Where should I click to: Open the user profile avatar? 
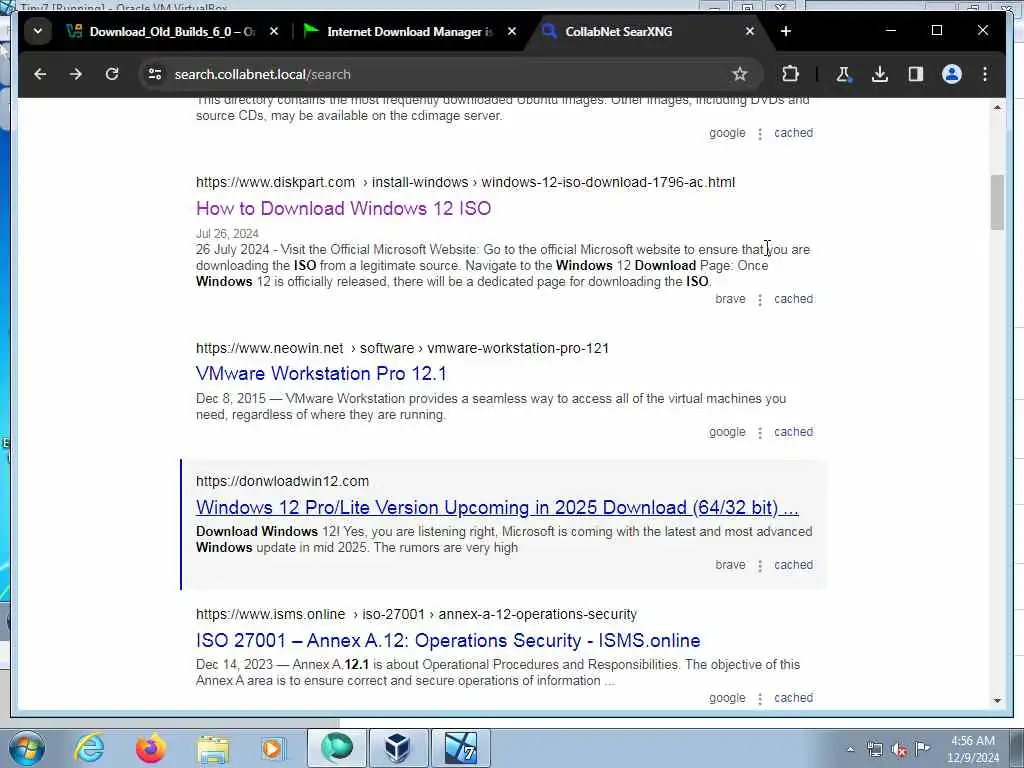click(952, 74)
